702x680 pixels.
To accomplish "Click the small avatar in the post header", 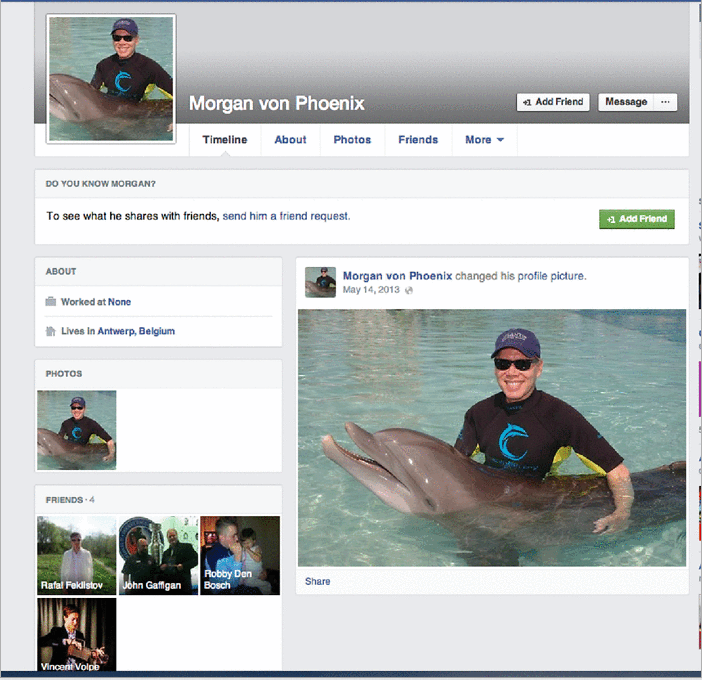I will point(320,282).
